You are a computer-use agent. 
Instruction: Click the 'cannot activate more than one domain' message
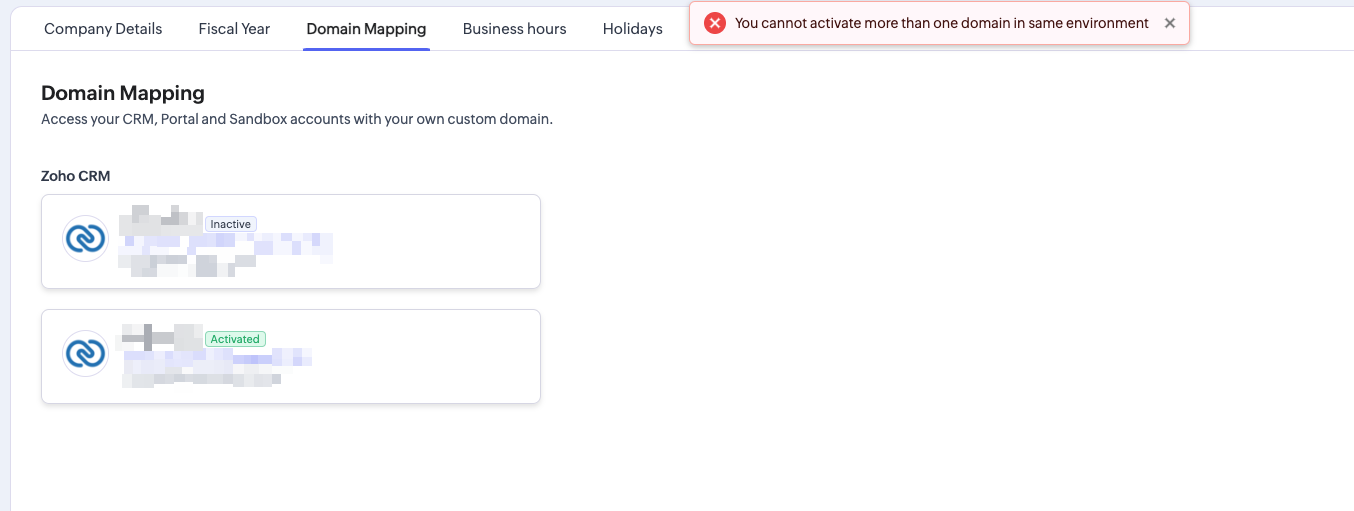941,23
